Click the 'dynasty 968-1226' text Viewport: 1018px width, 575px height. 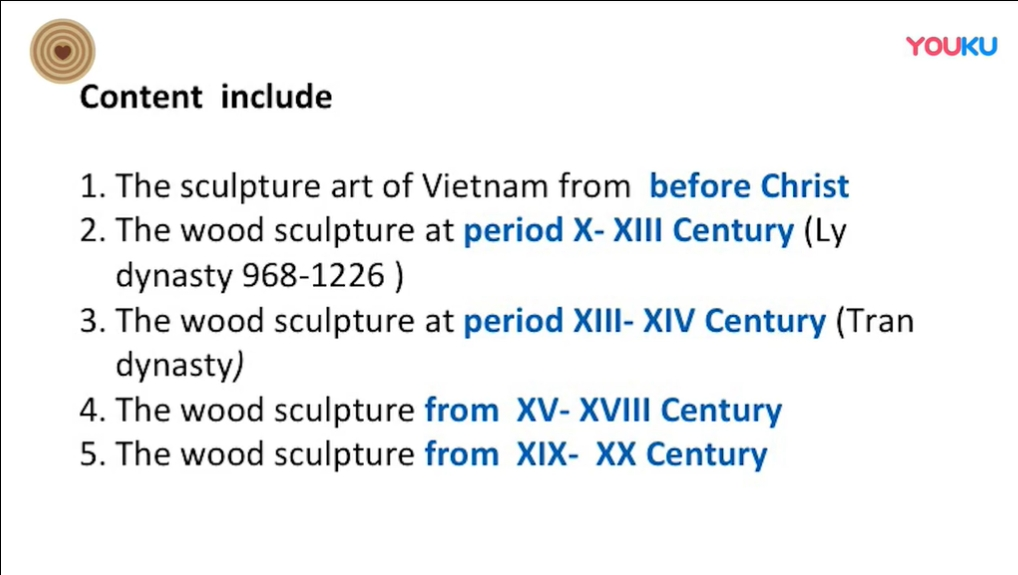point(251,276)
